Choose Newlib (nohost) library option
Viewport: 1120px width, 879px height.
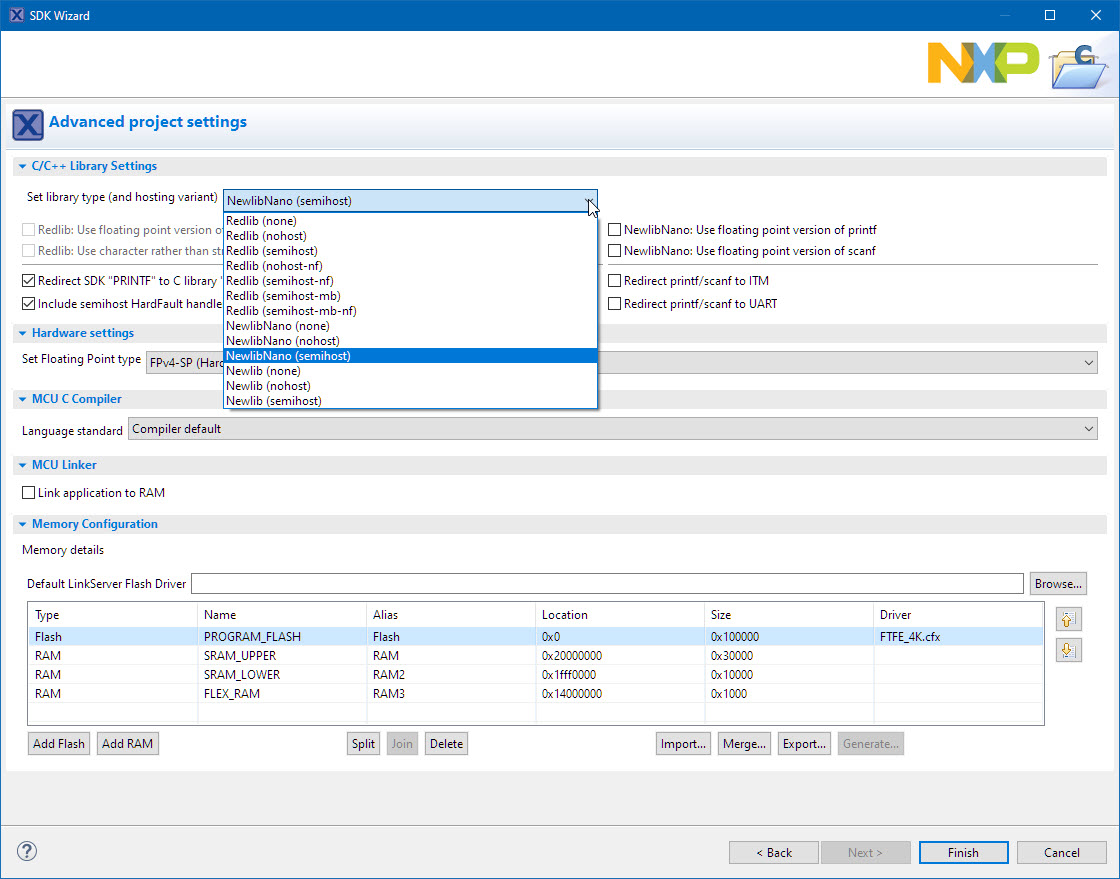point(268,386)
